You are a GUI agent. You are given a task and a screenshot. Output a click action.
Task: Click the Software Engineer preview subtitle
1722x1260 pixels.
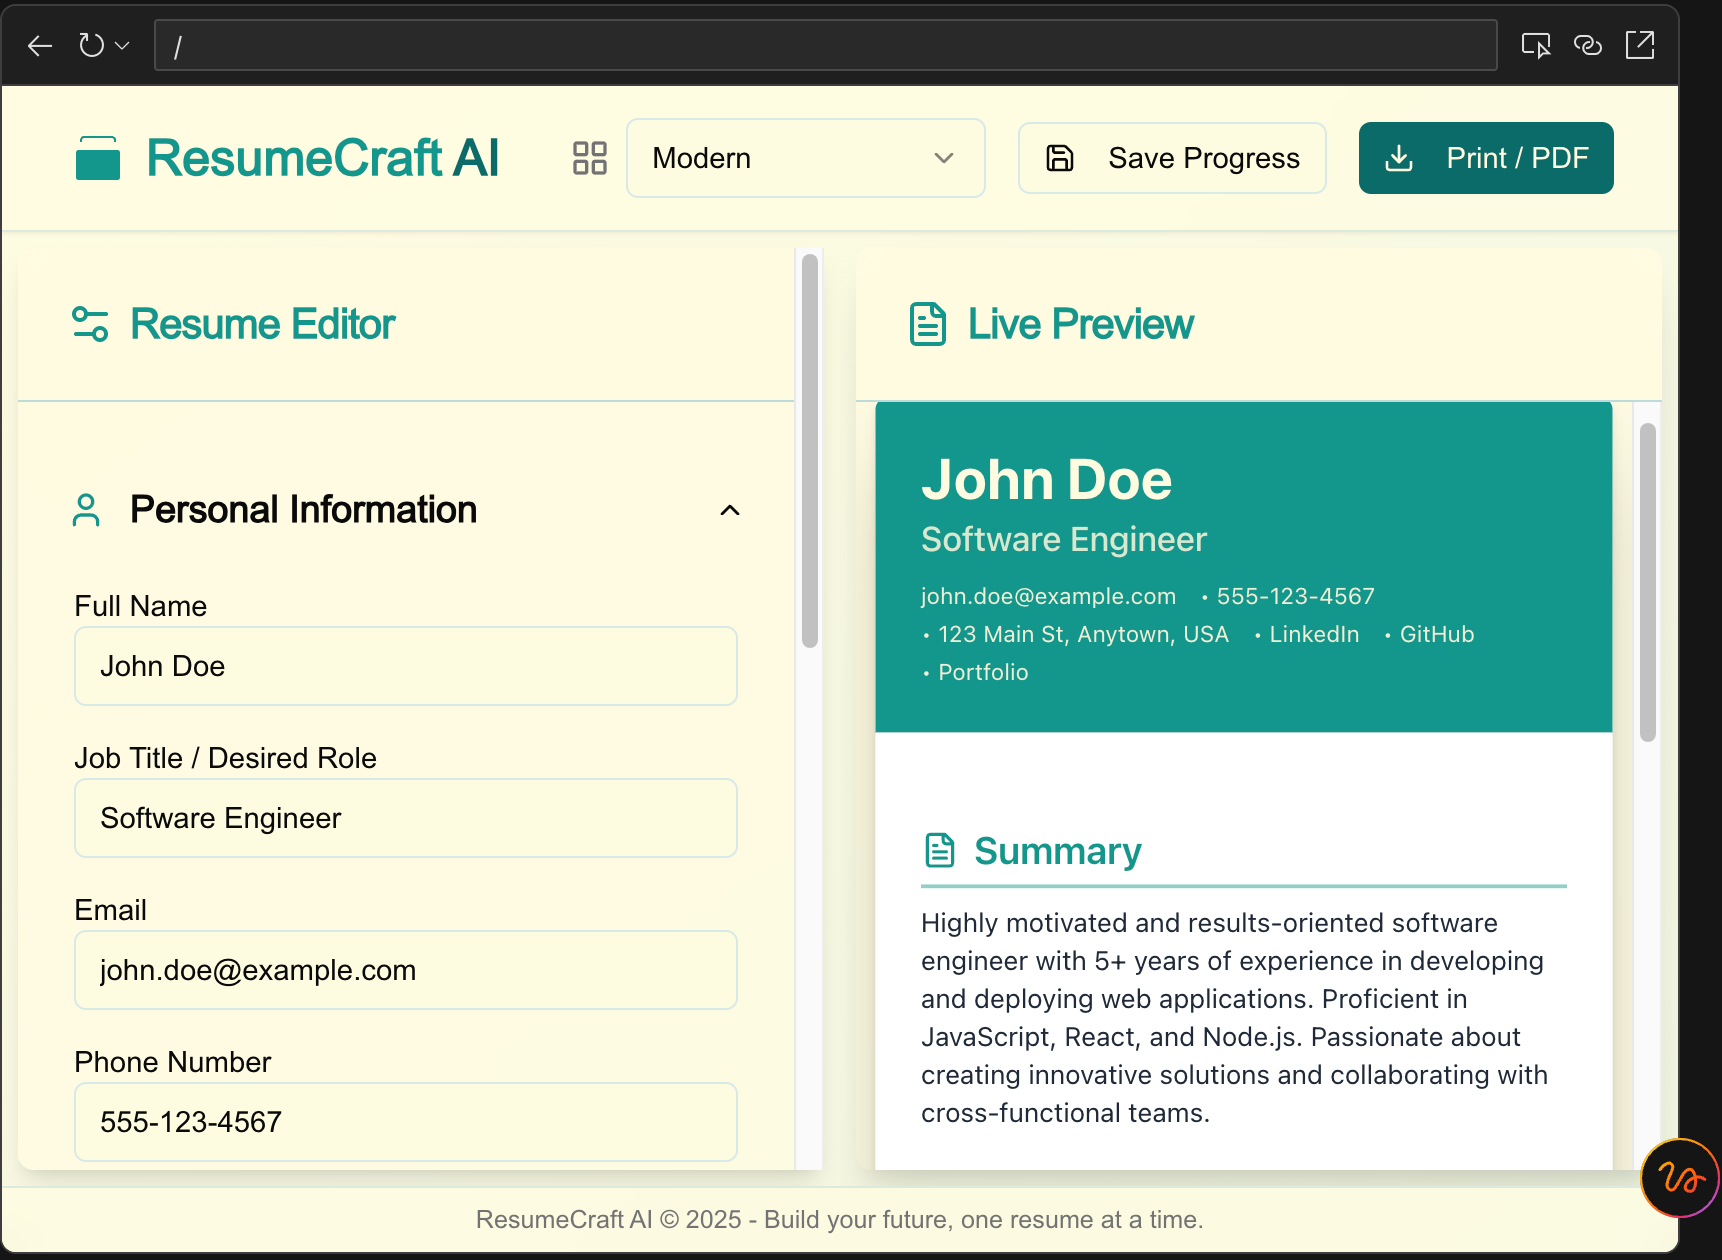[1064, 540]
